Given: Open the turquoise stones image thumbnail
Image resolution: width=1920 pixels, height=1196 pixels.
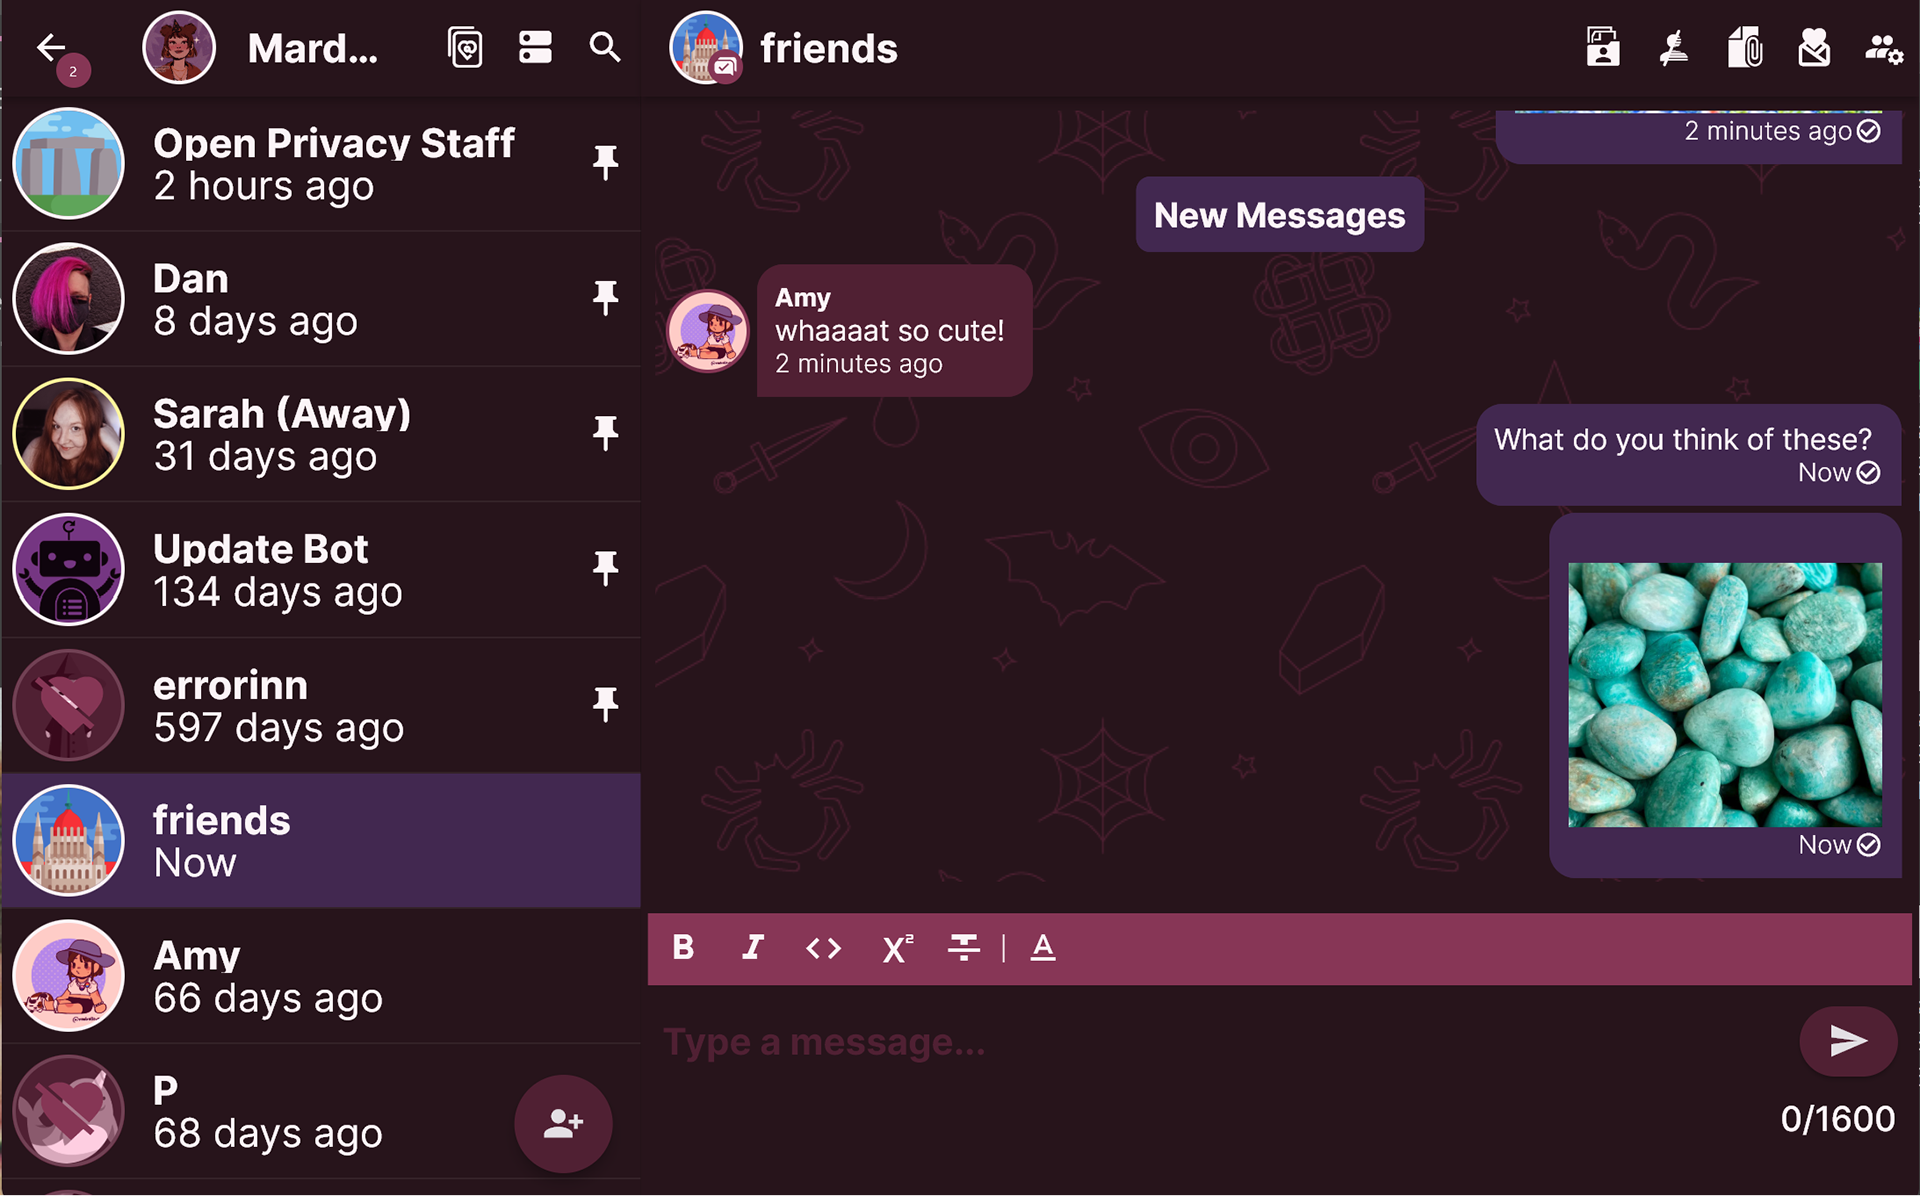Looking at the screenshot, I should click(1724, 695).
